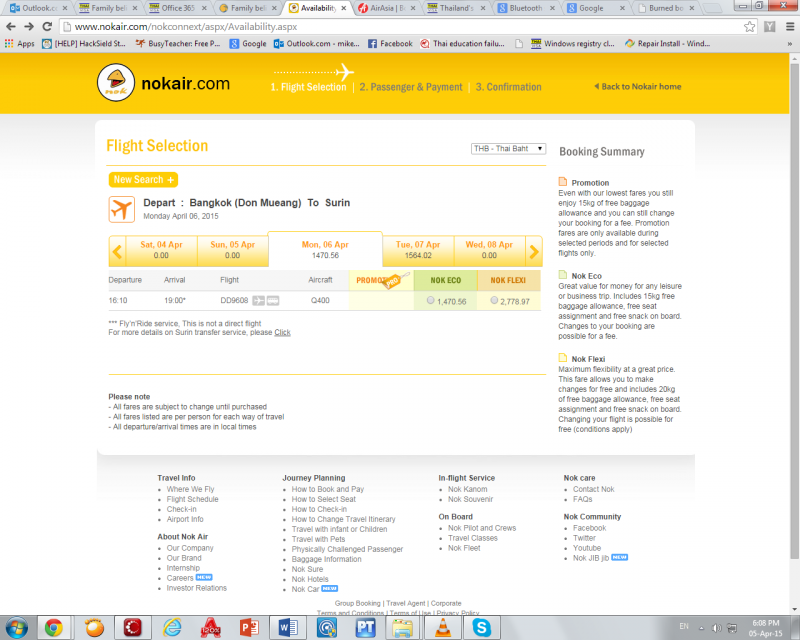Select the Sat, 04 Apr date tab
Image resolution: width=800 pixels, height=640 pixels.
(161, 250)
